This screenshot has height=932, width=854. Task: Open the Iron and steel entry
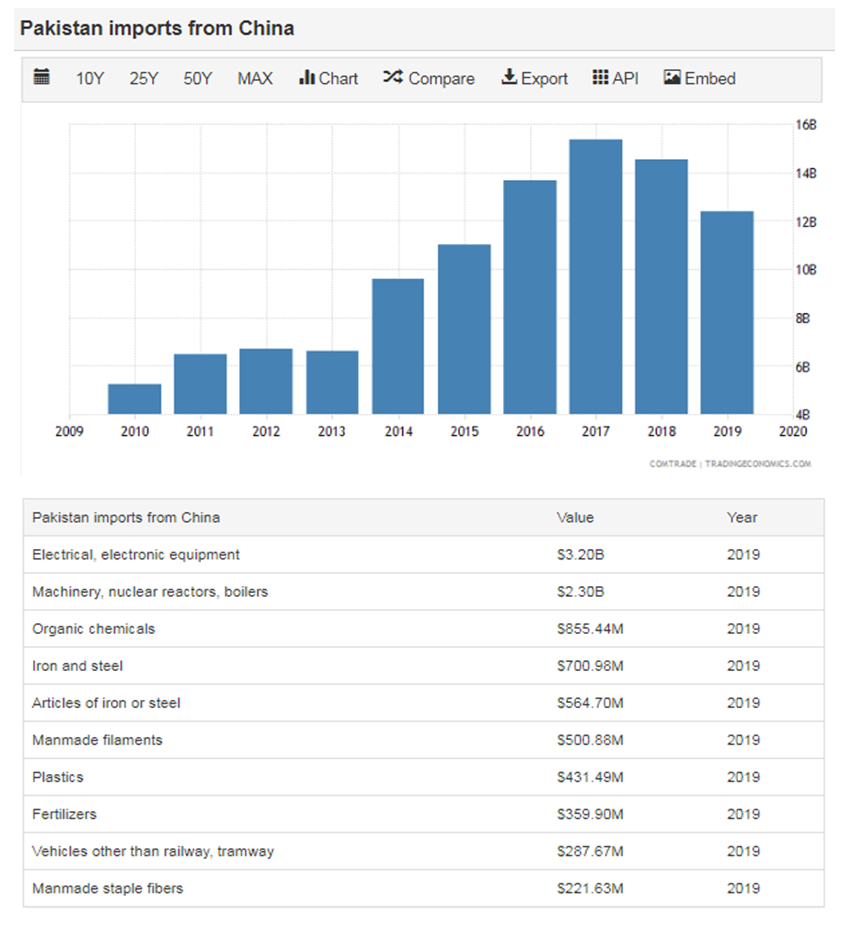(x=77, y=666)
